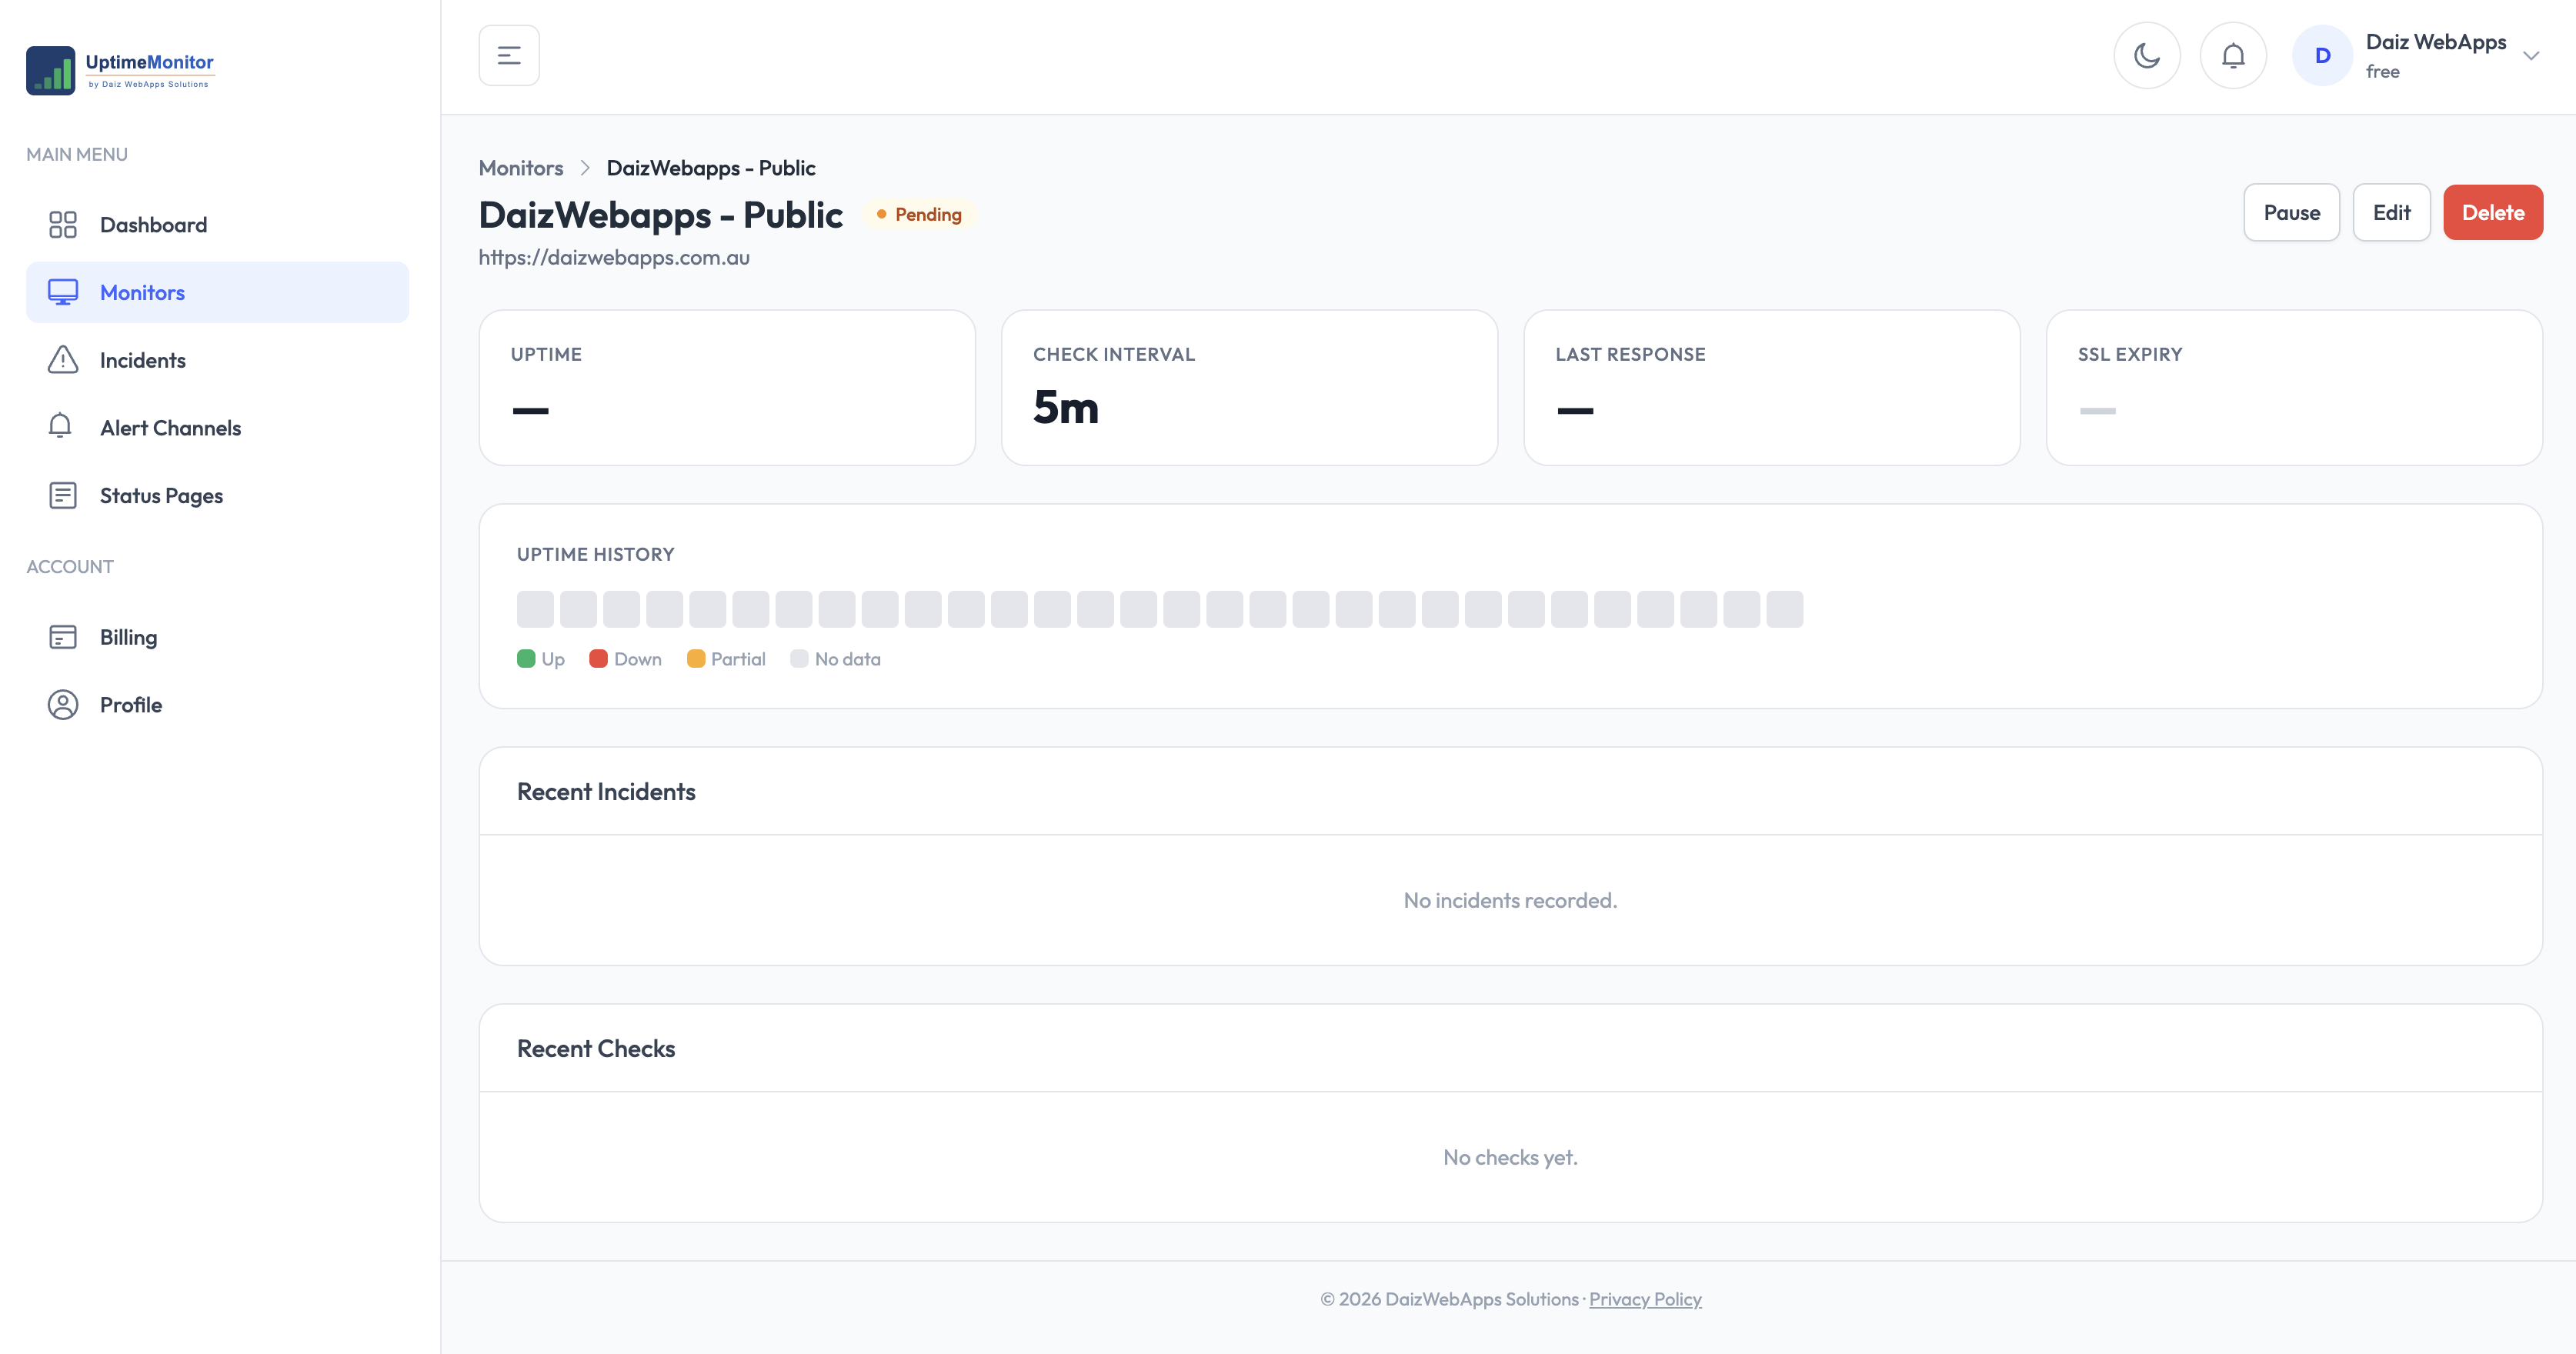Click the breadcrumb chevron separator

point(585,168)
